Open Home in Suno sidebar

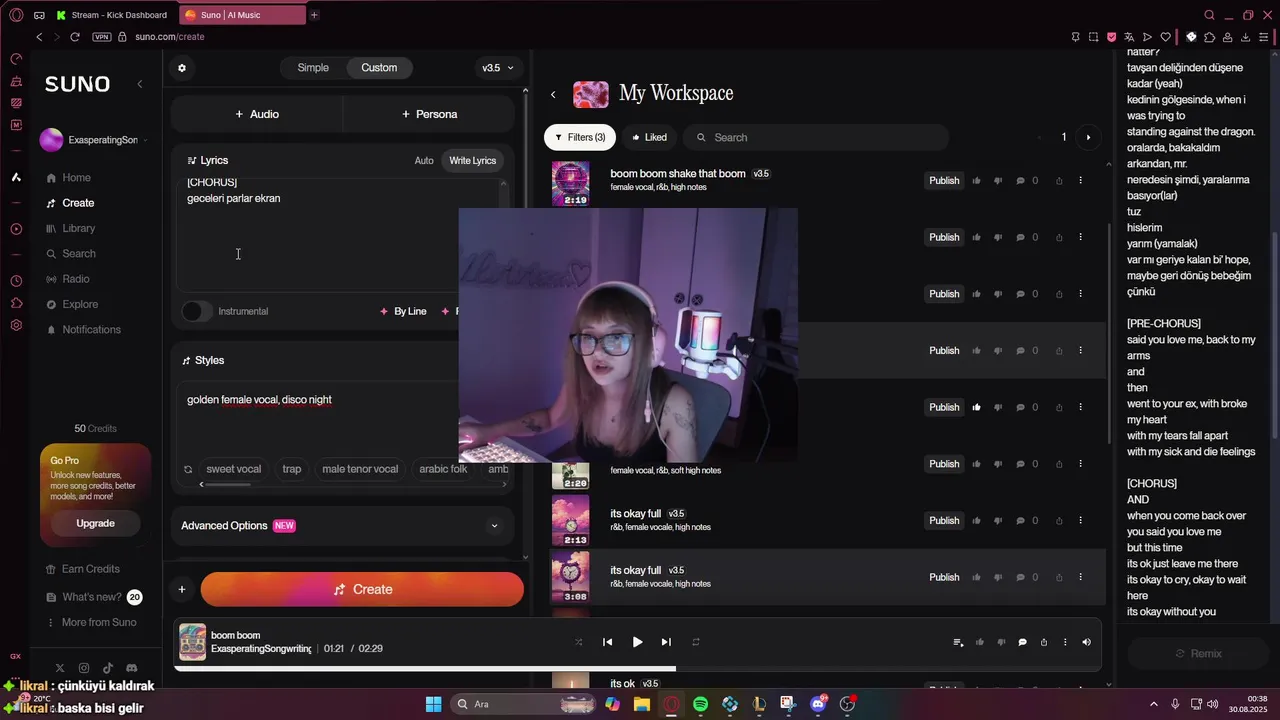coord(68,178)
